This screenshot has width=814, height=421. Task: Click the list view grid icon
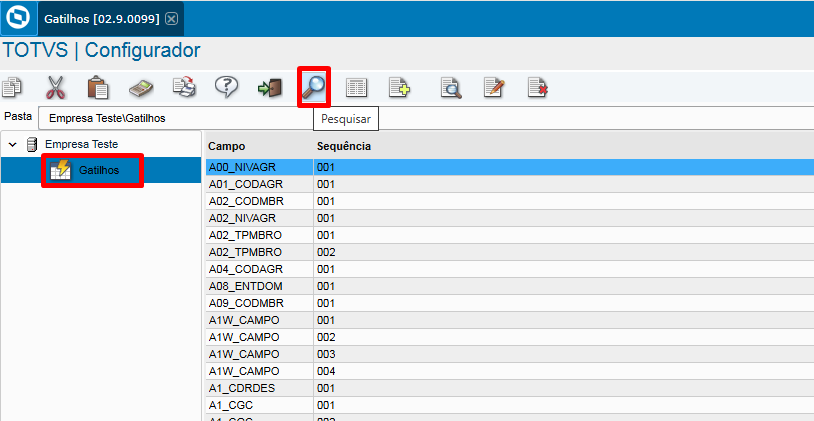point(356,88)
